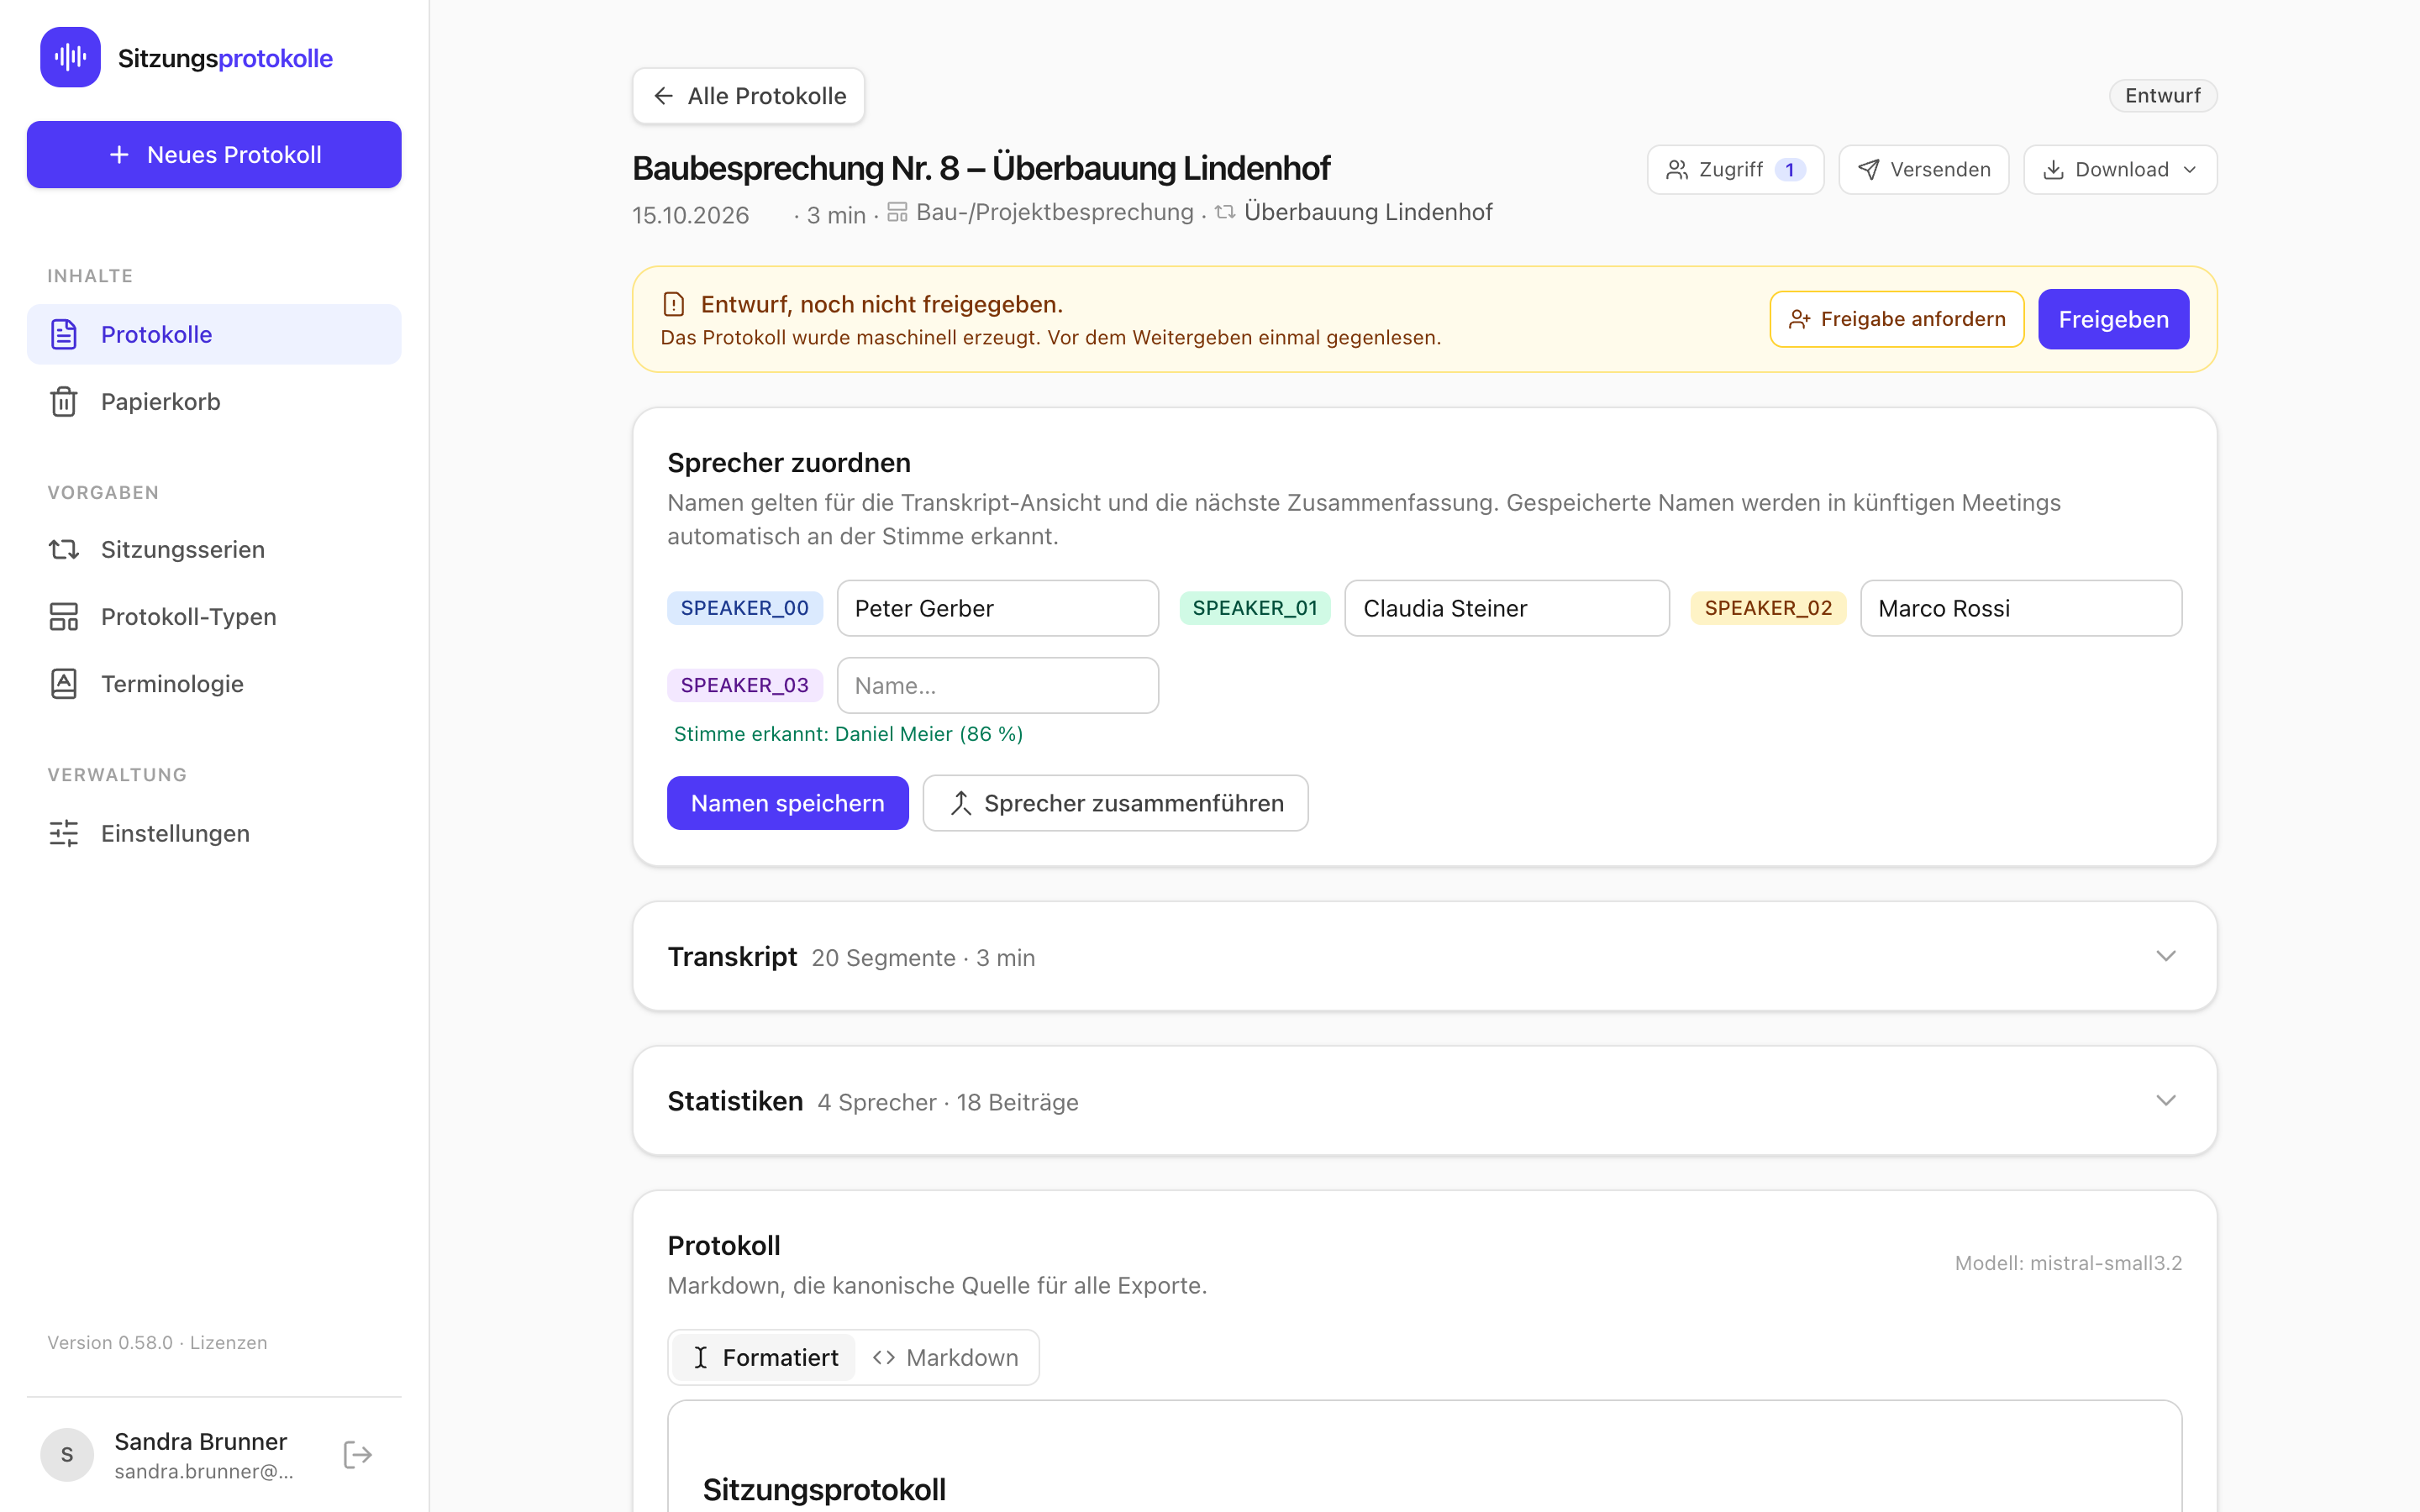
Task: Edit the SPEAKER_01 name field Claudia Steiner
Action: tap(1506, 608)
